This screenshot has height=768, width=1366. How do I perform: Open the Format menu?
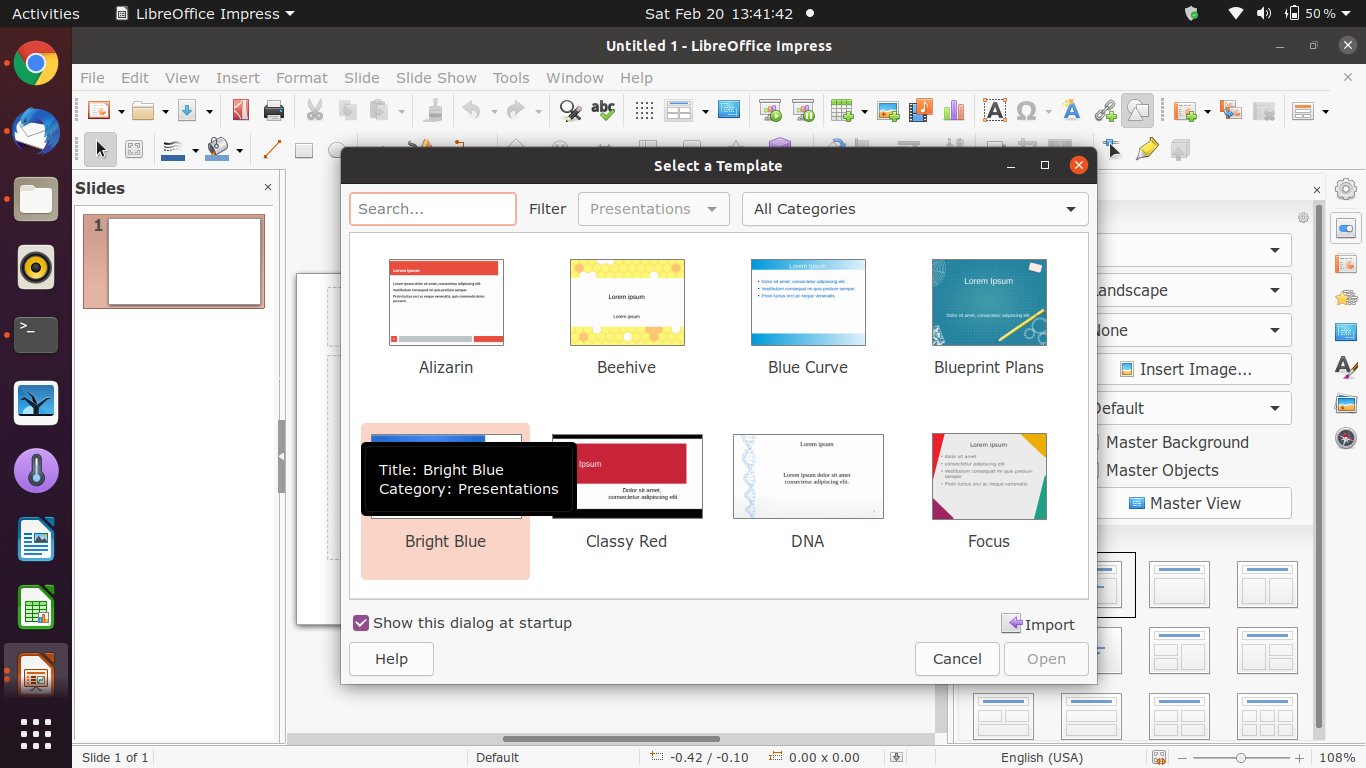[301, 78]
